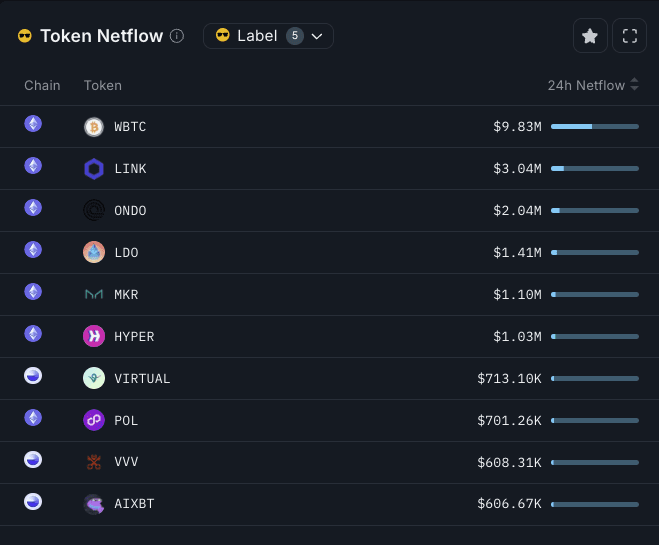This screenshot has width=659, height=545.
Task: Open the VVV token link
Action: 127,463
